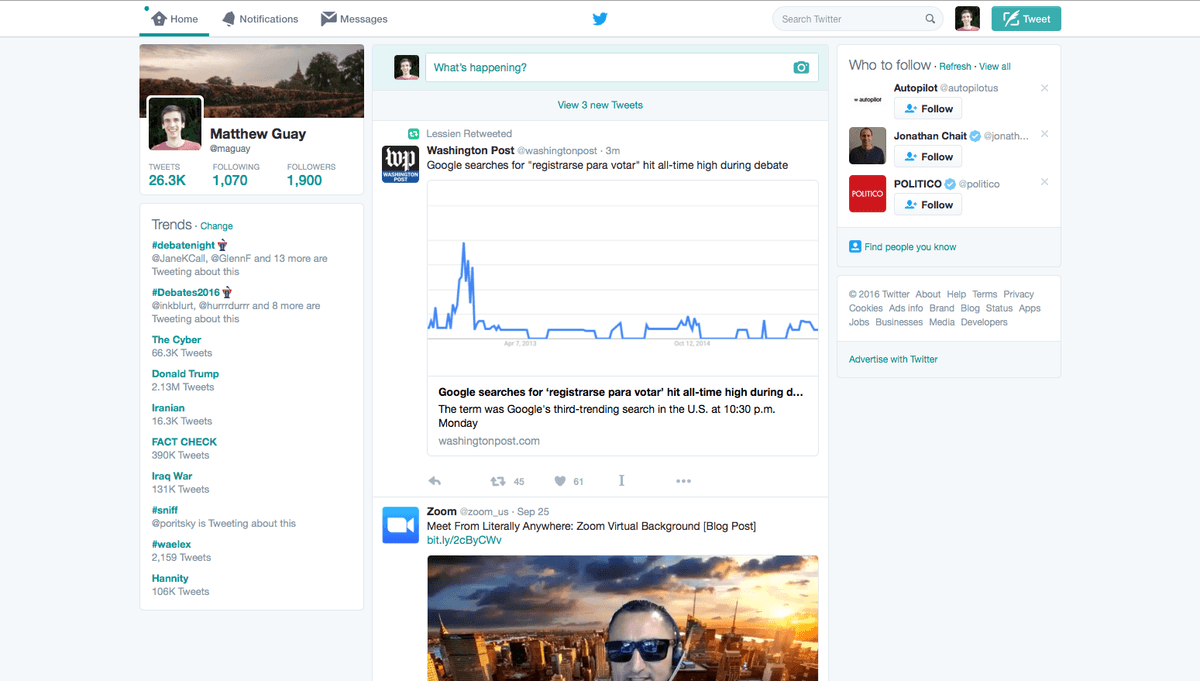The height and width of the screenshot is (681, 1200).
Task: Click the Tweet compose button
Action: click(x=1026, y=19)
